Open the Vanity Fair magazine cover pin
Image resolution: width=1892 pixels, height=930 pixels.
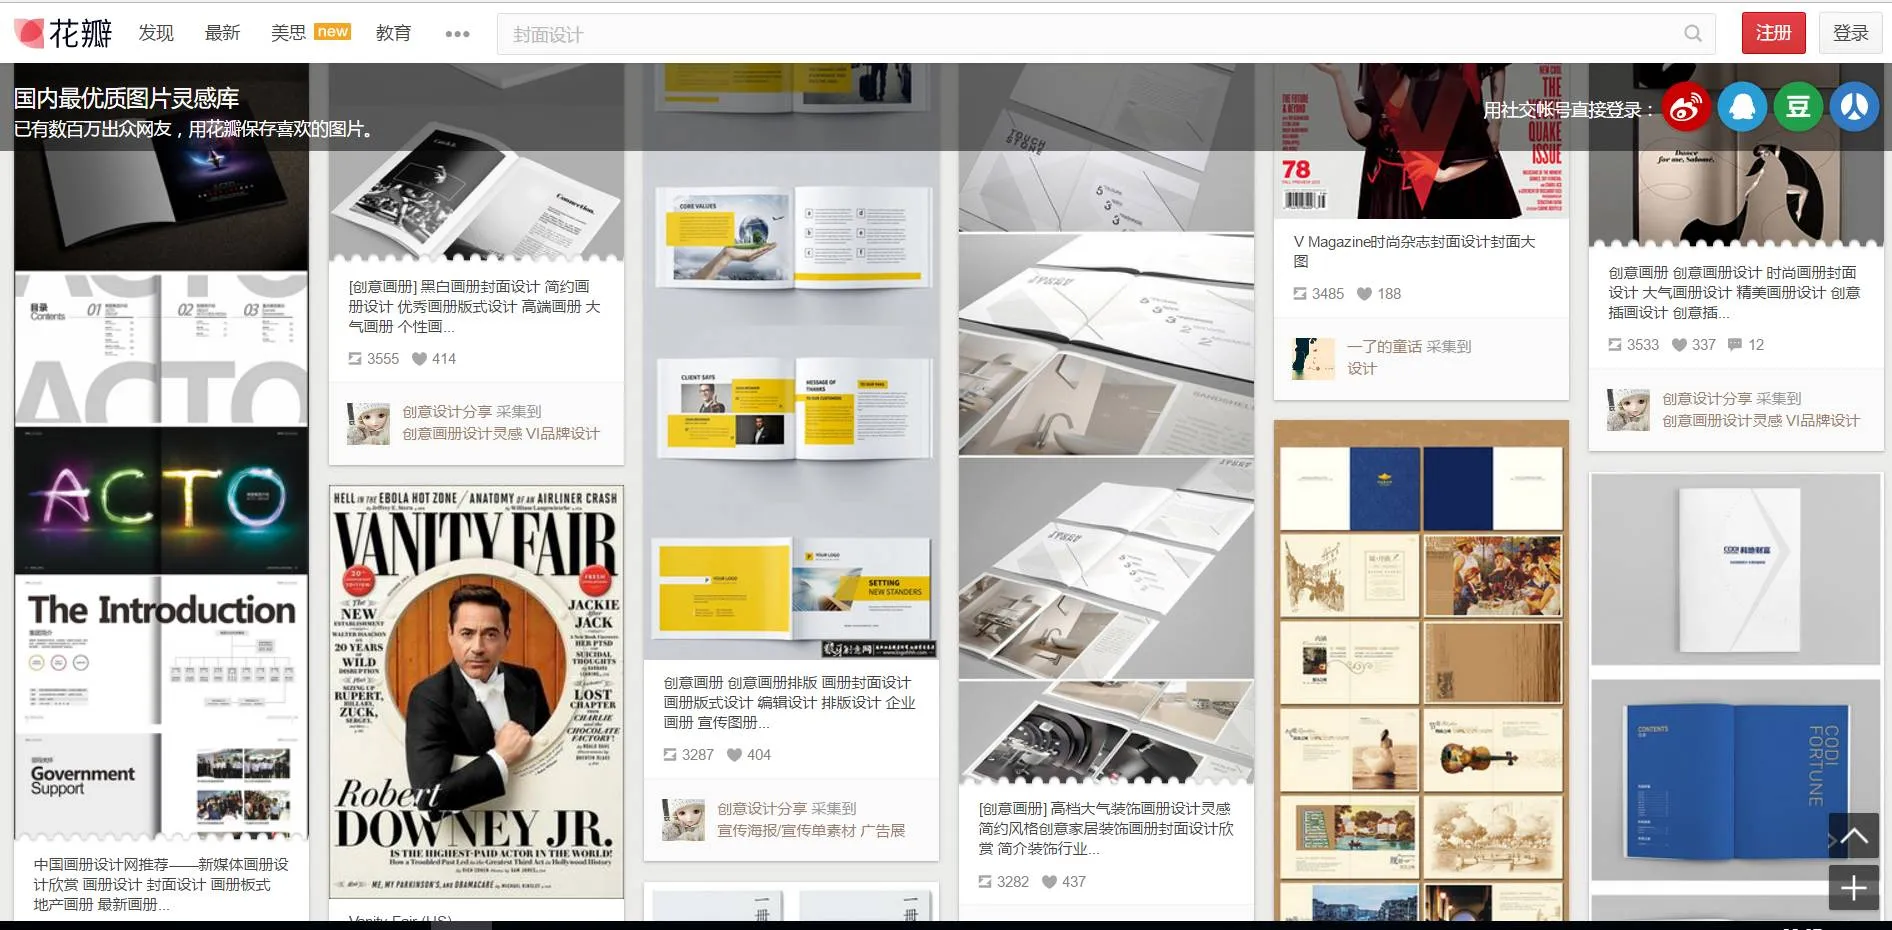477,692
